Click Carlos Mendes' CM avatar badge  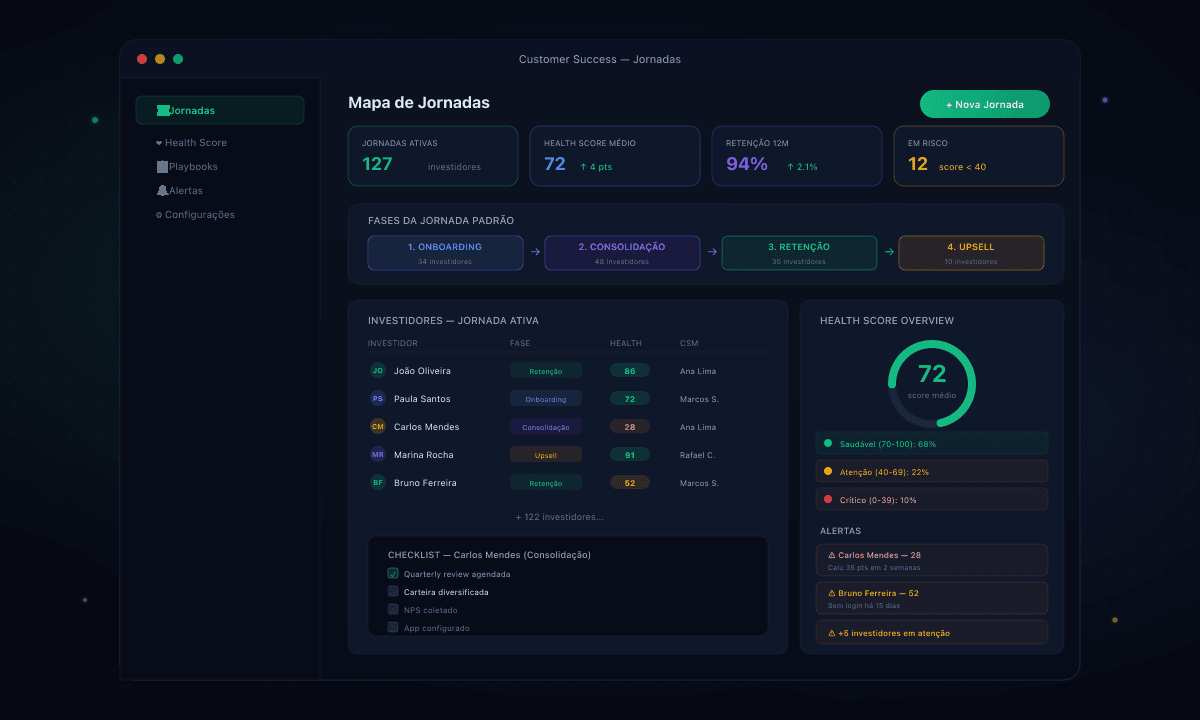(x=378, y=426)
